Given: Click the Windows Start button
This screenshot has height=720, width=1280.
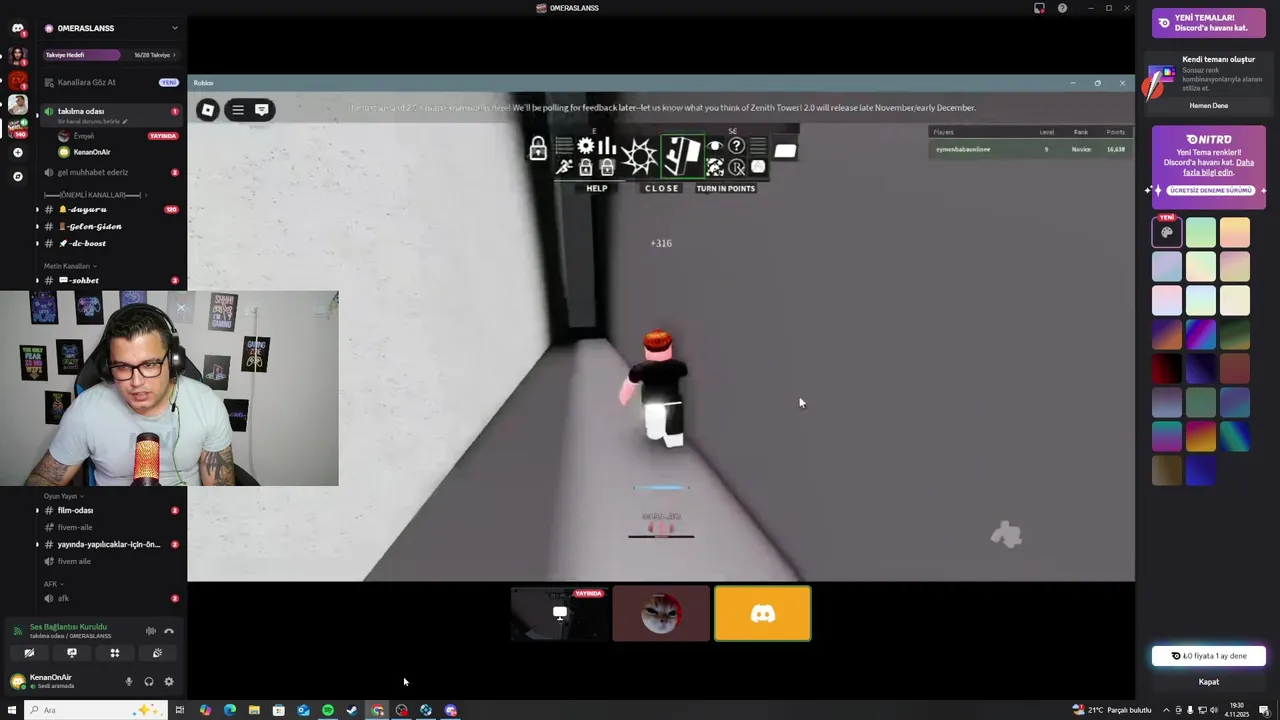Looking at the screenshot, I should point(12,710).
